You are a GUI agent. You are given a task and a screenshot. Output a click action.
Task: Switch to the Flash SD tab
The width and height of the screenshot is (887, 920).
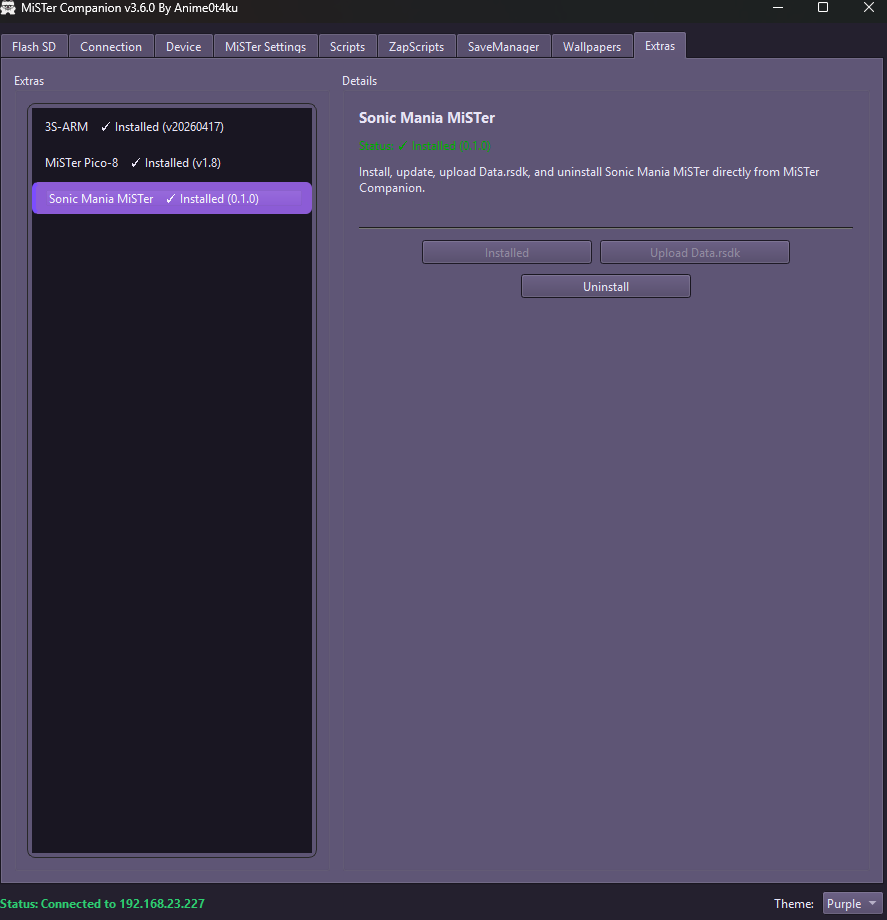34,46
